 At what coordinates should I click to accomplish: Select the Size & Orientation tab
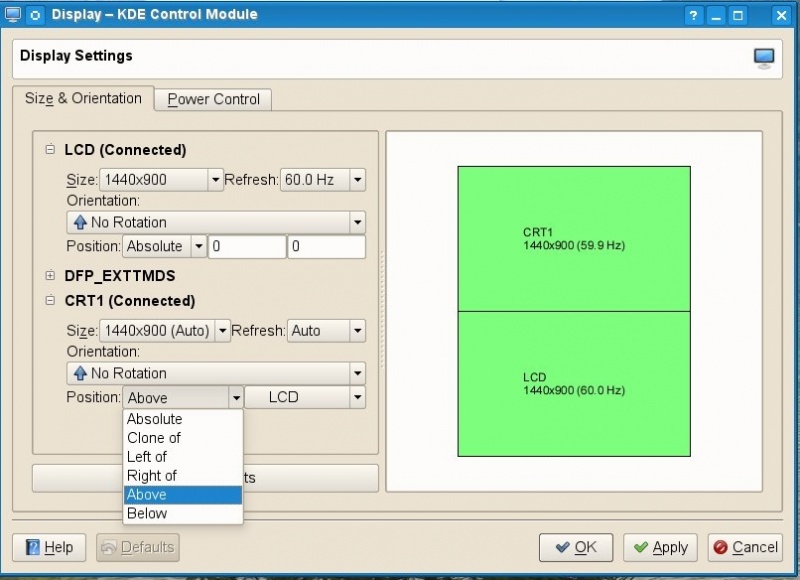point(83,98)
